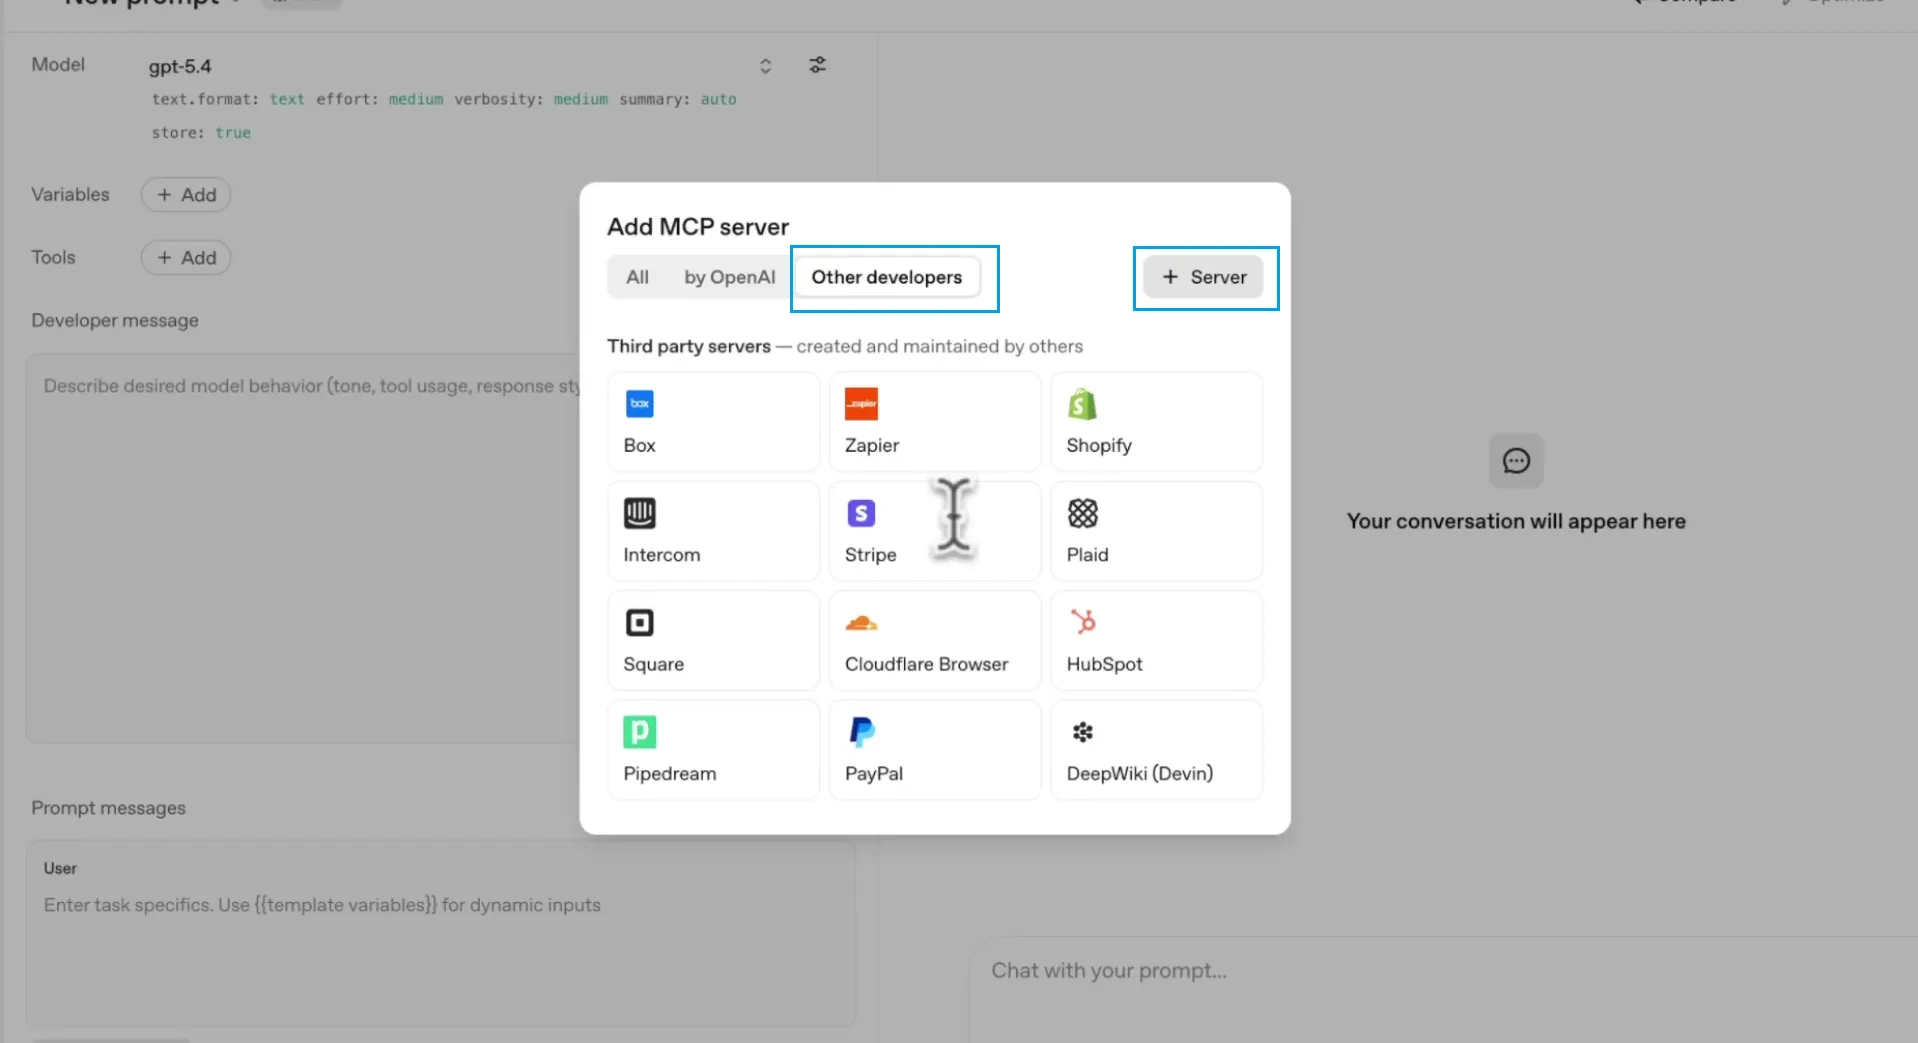This screenshot has width=1918, height=1043.
Task: Choose the Pipedream server
Action: pyautogui.click(x=713, y=750)
